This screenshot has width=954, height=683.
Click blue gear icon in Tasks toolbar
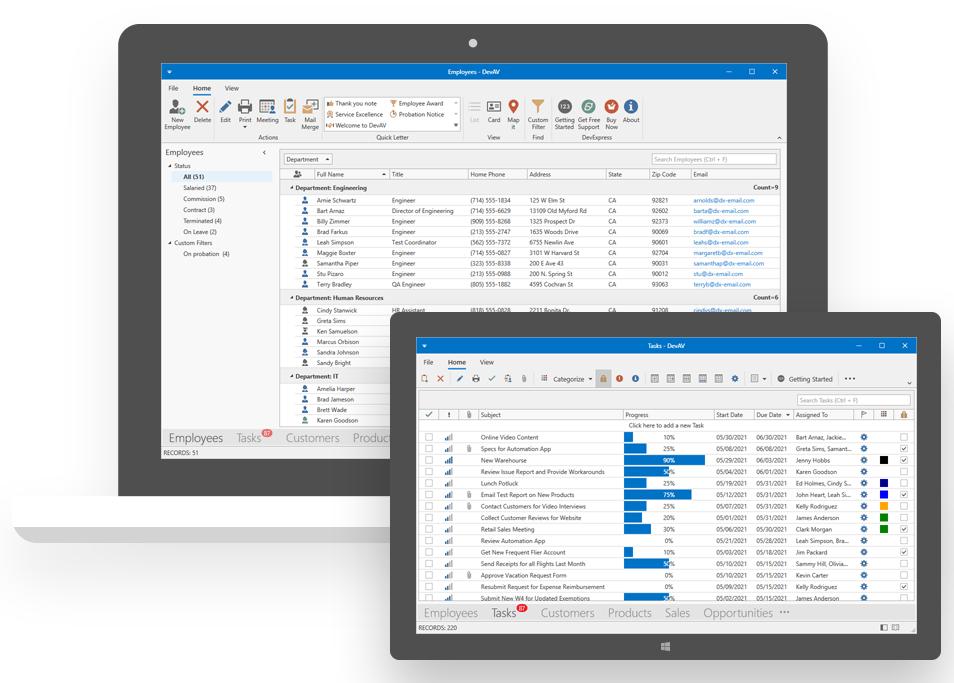pyautogui.click(x=735, y=378)
